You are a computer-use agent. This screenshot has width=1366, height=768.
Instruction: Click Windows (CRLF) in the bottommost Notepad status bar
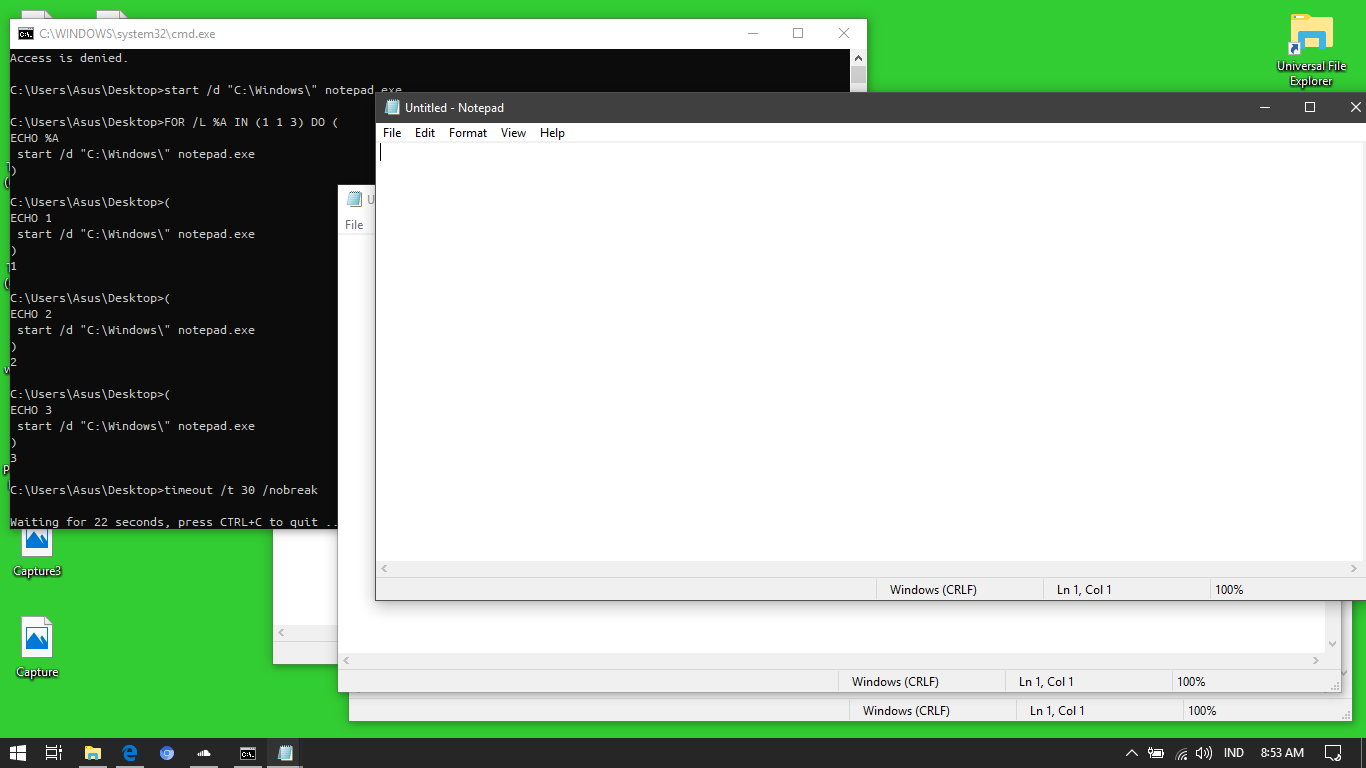click(906, 711)
